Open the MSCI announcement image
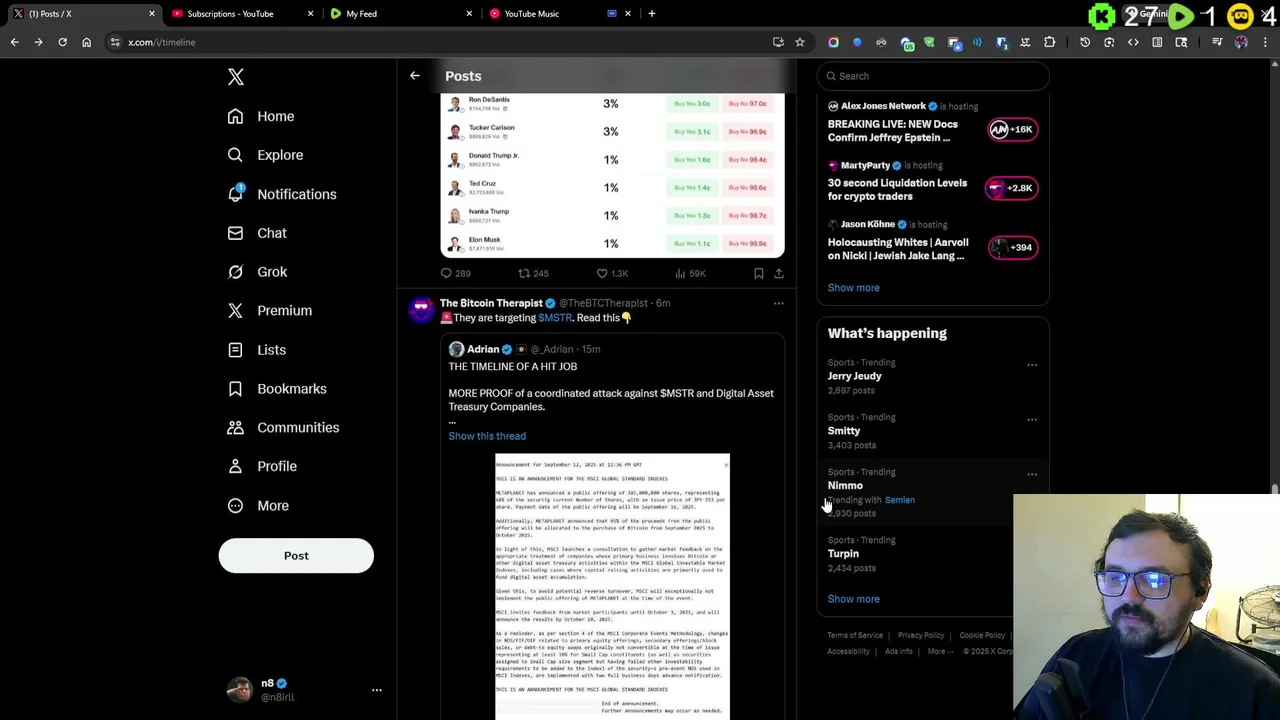The image size is (1280, 720). (612, 587)
